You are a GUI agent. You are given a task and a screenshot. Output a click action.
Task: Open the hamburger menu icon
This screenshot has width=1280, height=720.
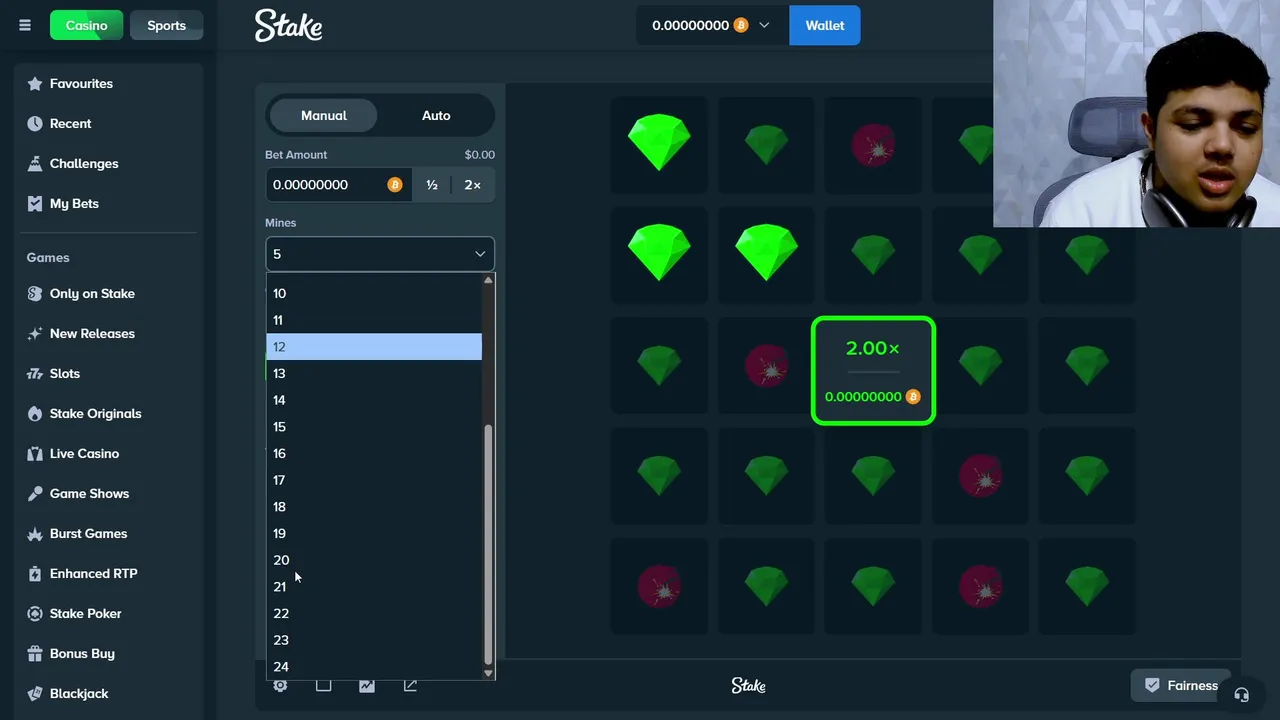tap(25, 25)
